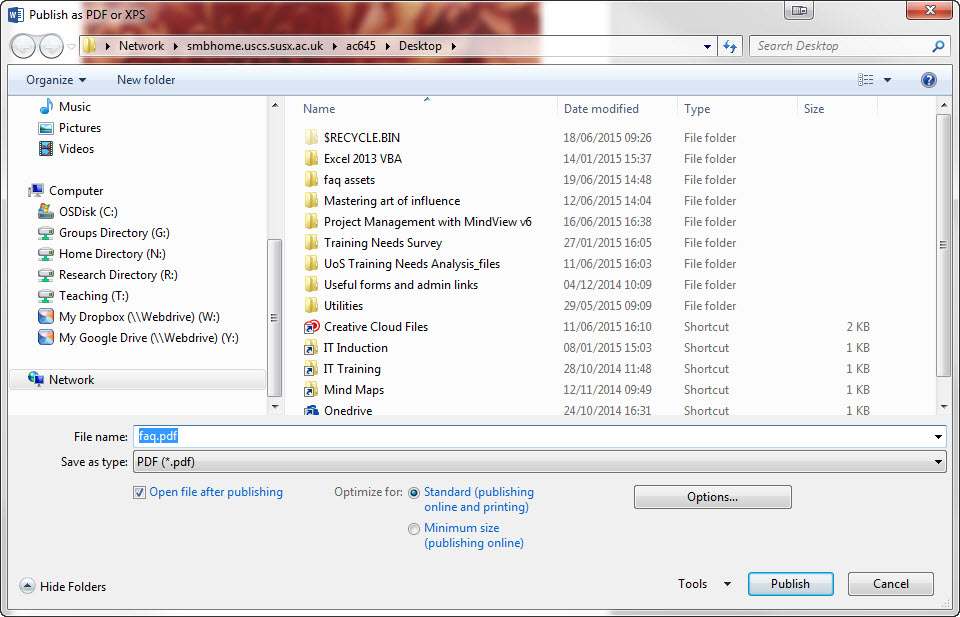This screenshot has width=960, height=617.
Task: Uncheck Open file after publishing
Action: click(x=139, y=492)
